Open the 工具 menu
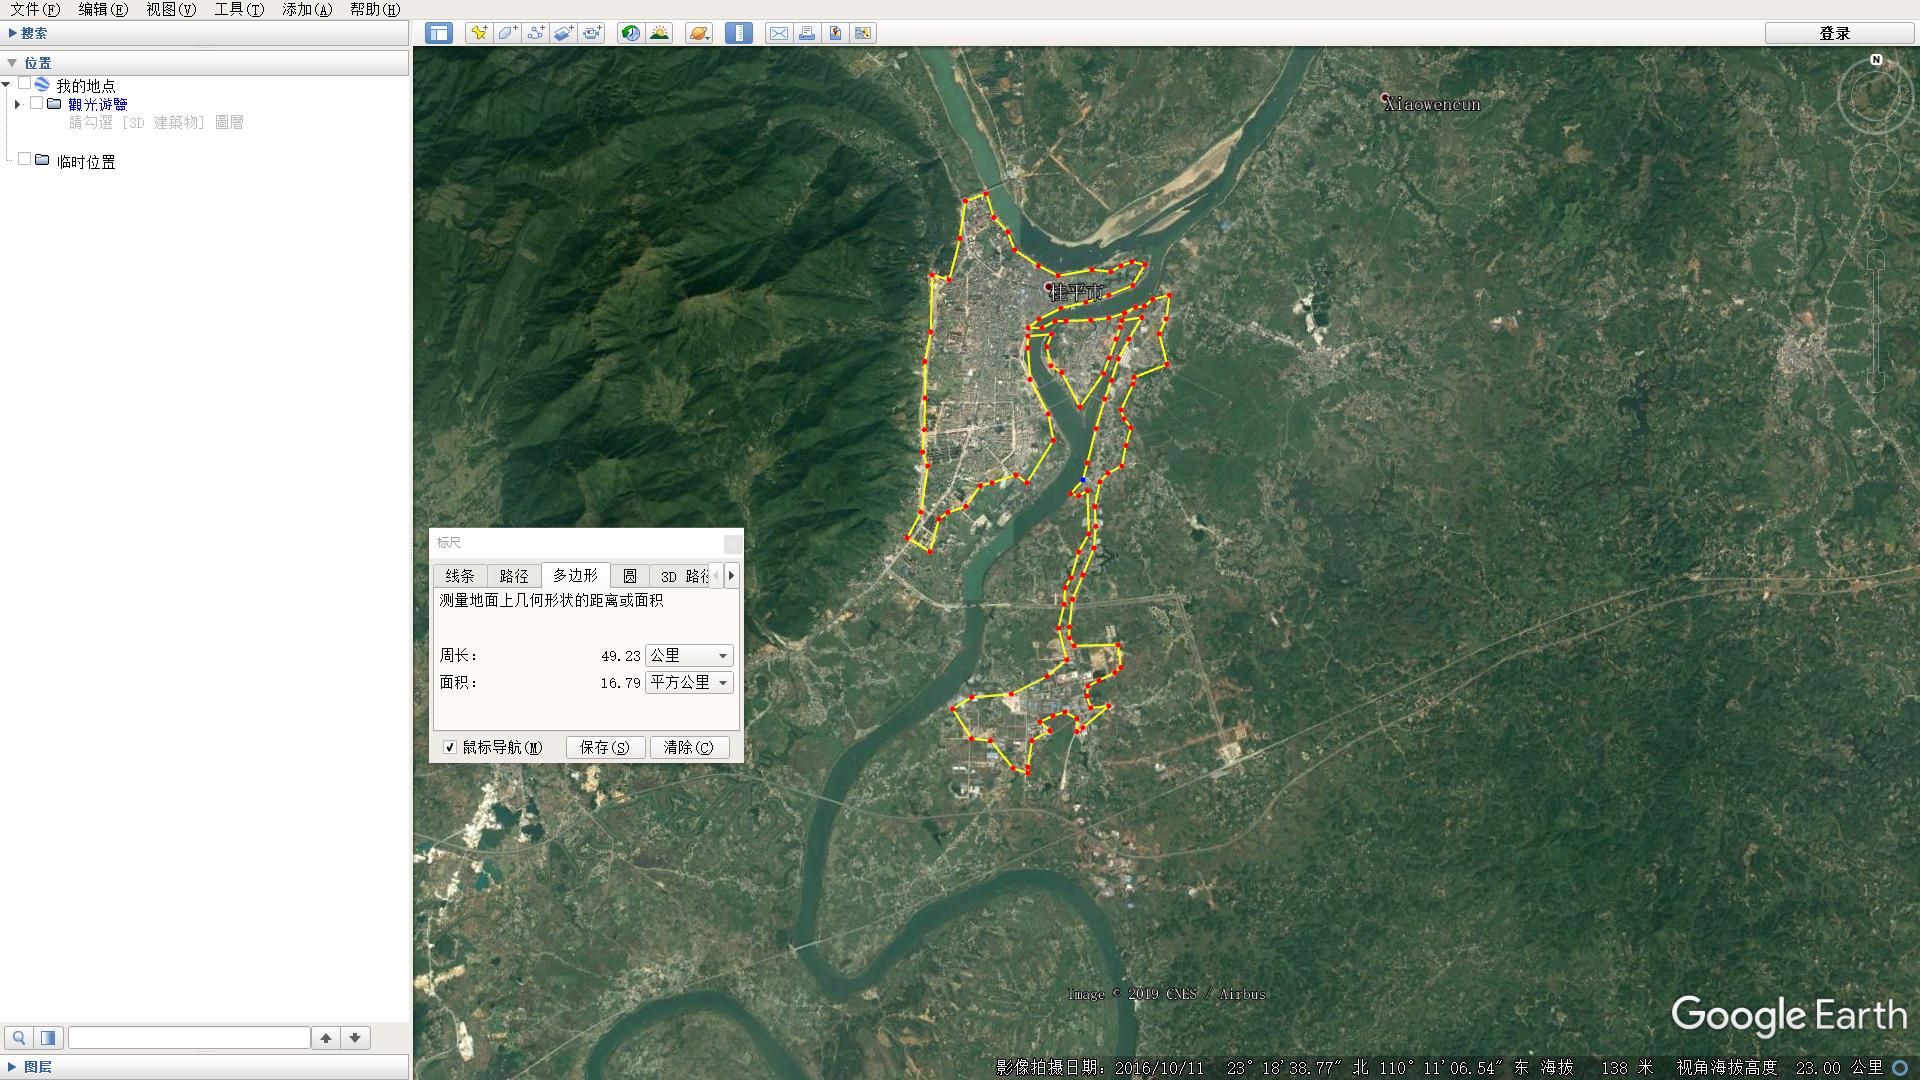 [x=238, y=9]
